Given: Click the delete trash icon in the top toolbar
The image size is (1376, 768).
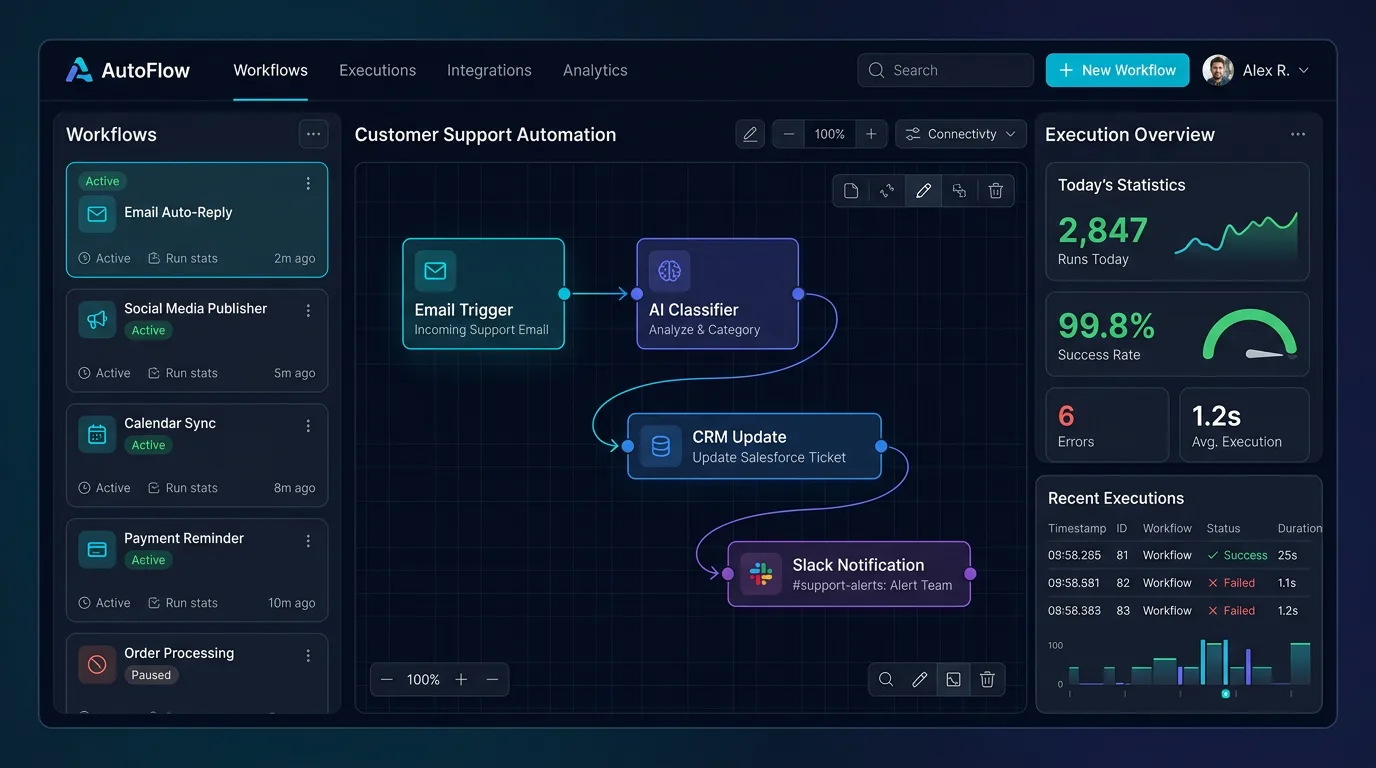Looking at the screenshot, I should (x=995, y=190).
